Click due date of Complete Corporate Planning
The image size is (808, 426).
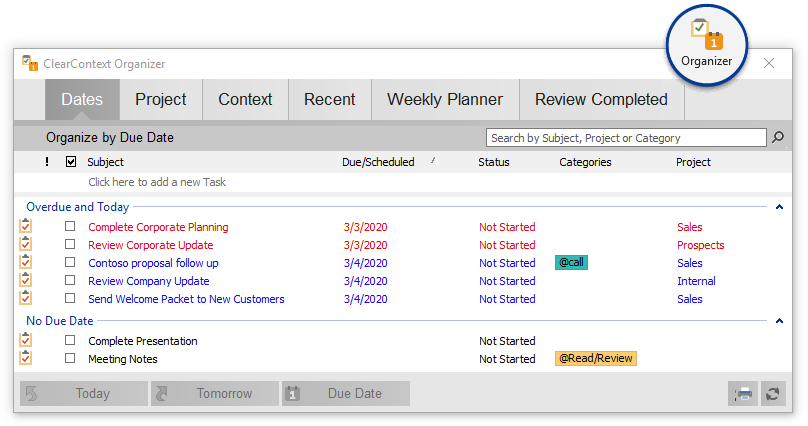pos(365,227)
